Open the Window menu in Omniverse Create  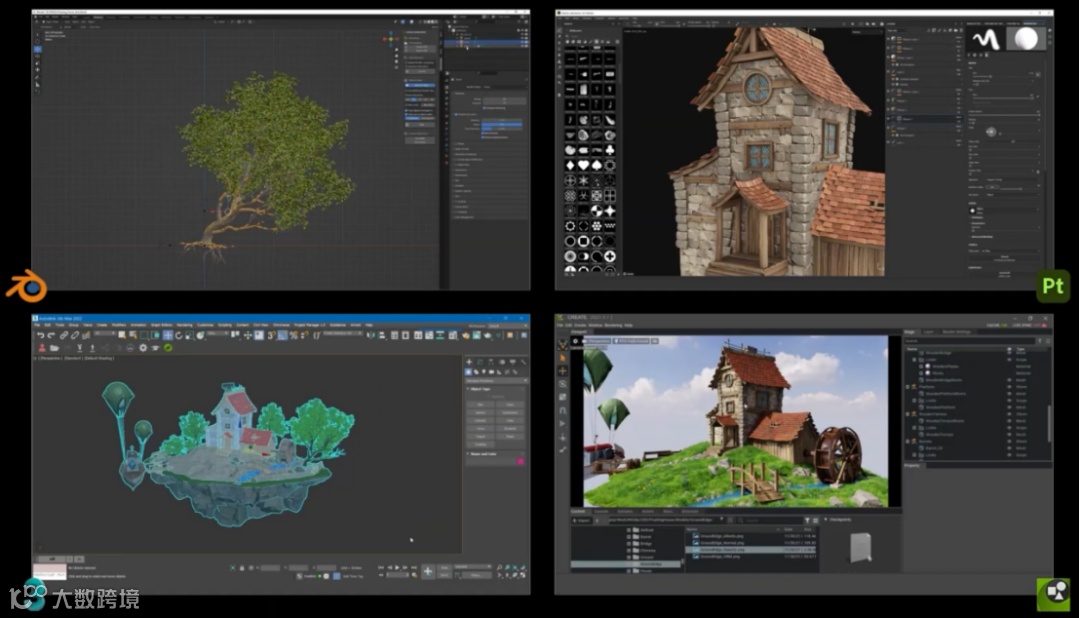[595, 325]
